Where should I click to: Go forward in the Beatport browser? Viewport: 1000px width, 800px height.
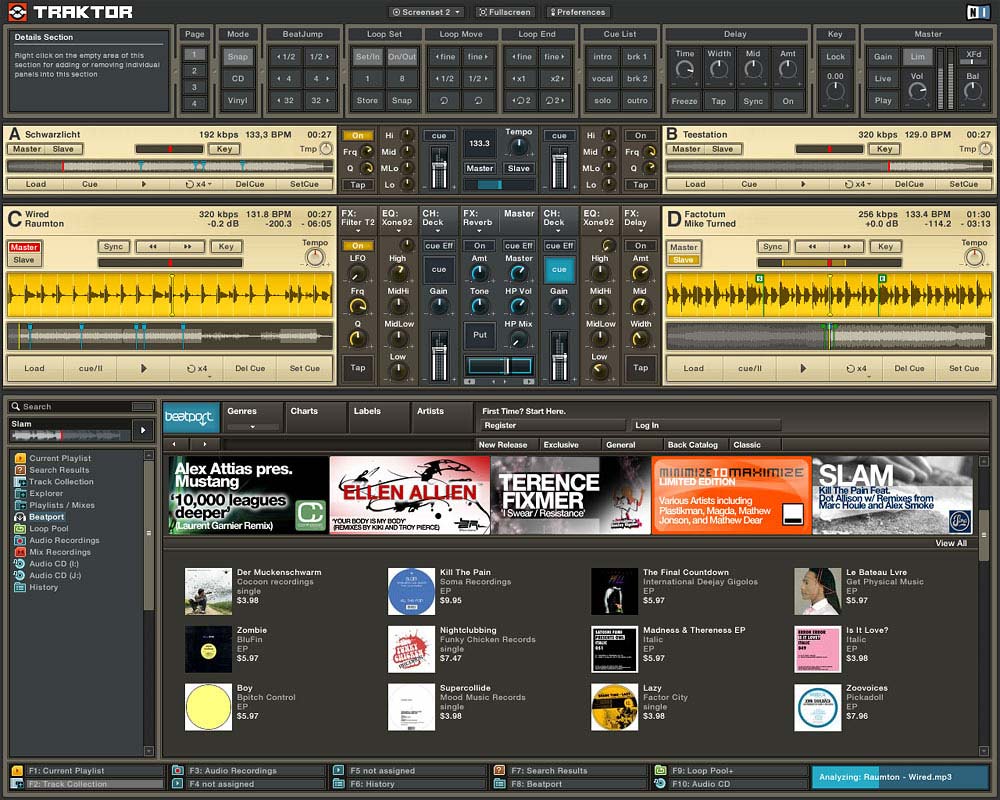(x=205, y=444)
